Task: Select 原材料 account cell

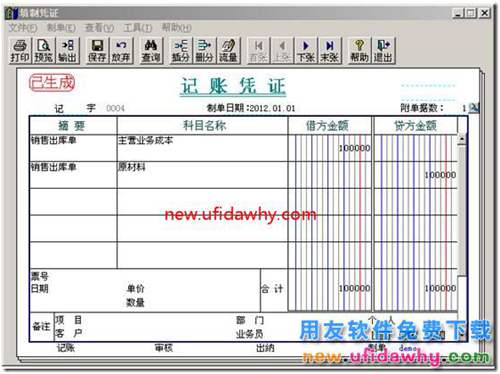Action: (x=202, y=175)
